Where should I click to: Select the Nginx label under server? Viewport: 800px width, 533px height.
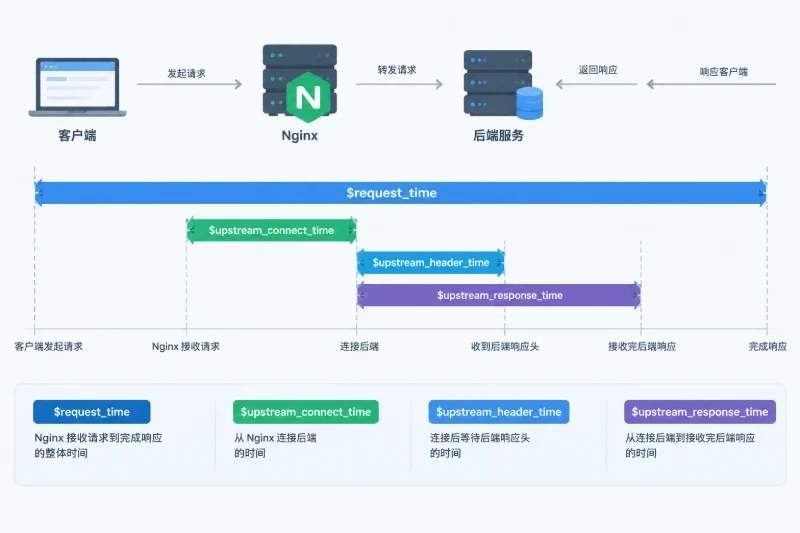tap(300, 136)
